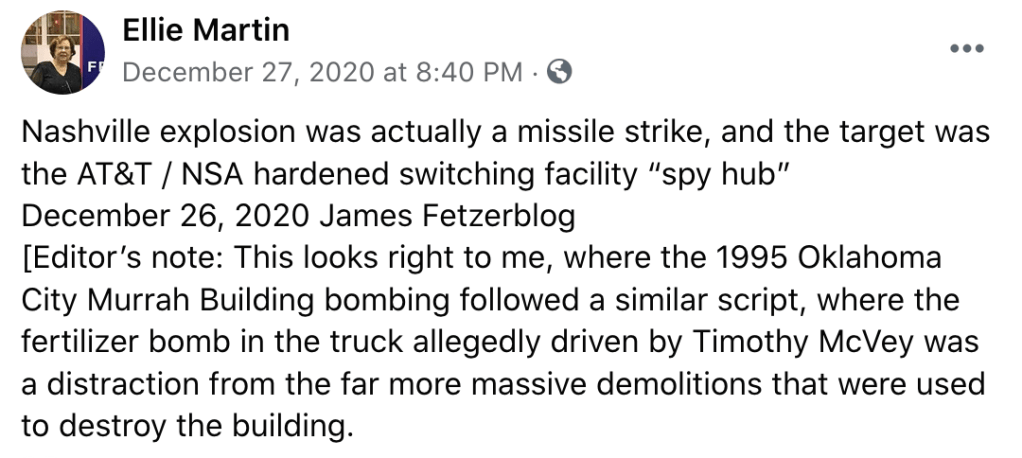Viewport: 1022px width, 458px height.
Task: Visit the Ellie Martin profile name link
Action: tap(206, 31)
